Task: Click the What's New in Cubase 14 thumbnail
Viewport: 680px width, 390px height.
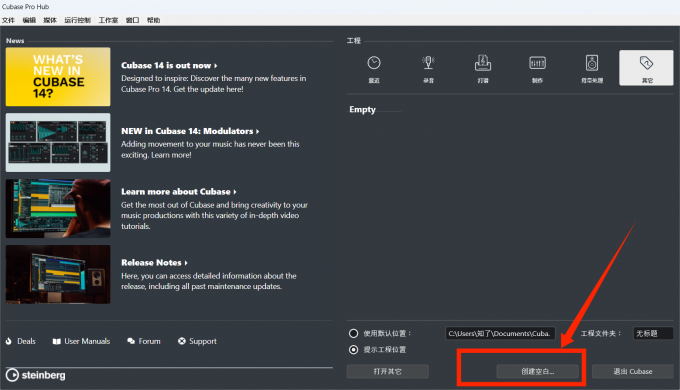Action: pyautogui.click(x=58, y=77)
